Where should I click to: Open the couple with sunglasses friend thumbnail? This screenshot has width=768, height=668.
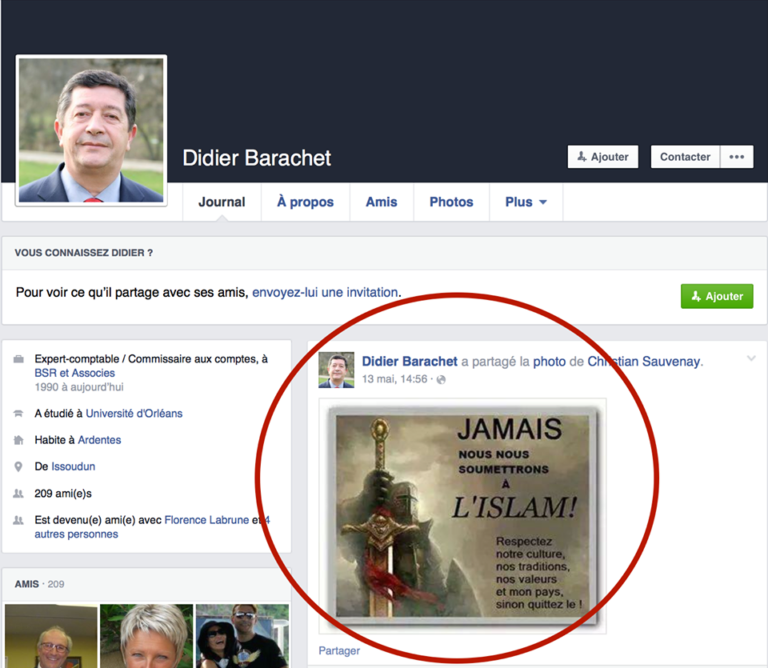point(242,636)
